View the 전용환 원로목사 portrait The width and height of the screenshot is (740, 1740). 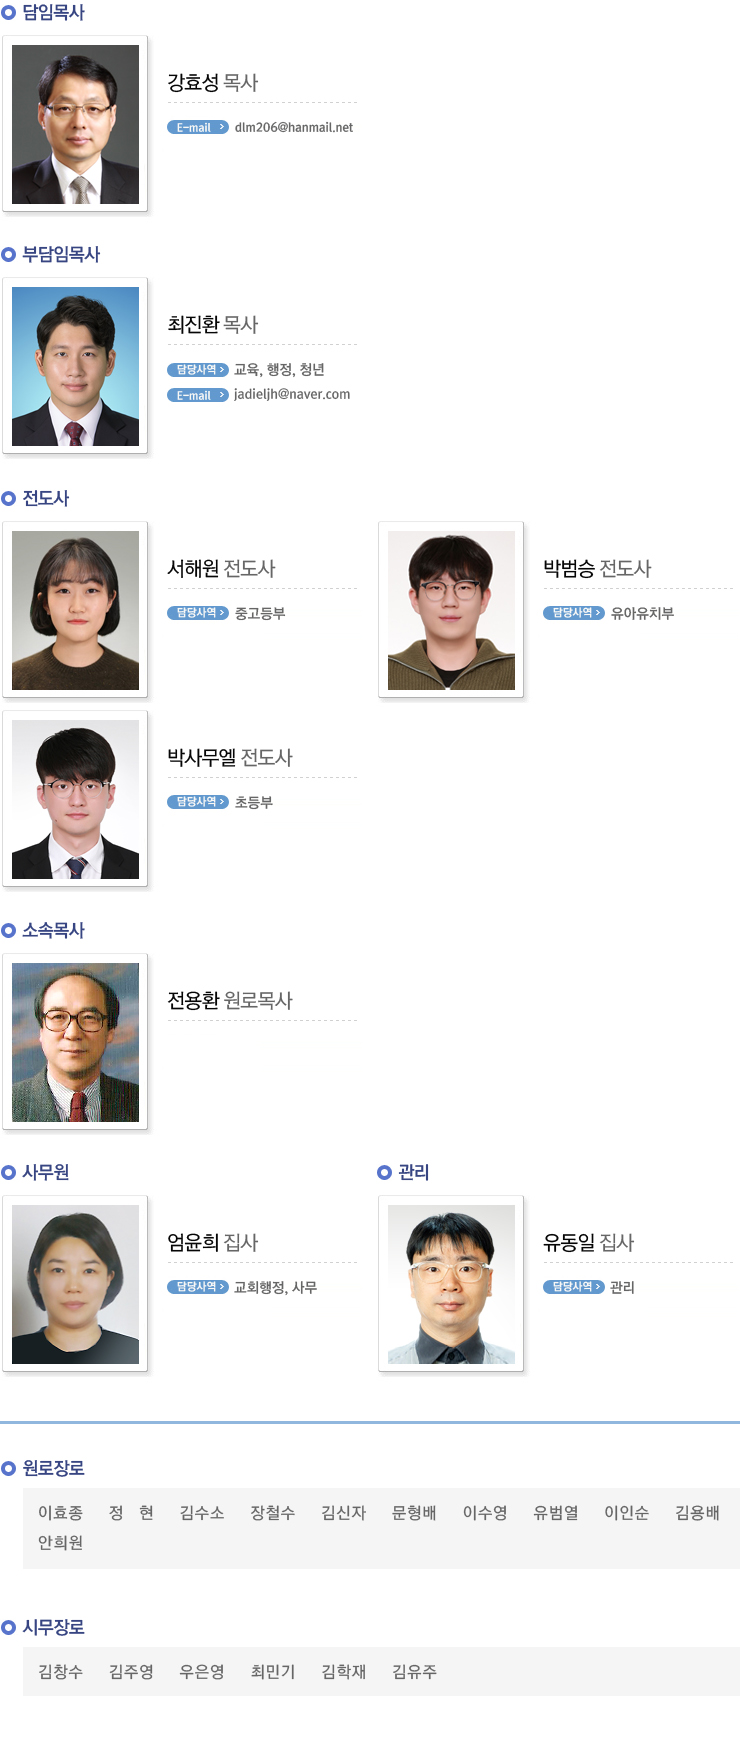coord(75,1042)
